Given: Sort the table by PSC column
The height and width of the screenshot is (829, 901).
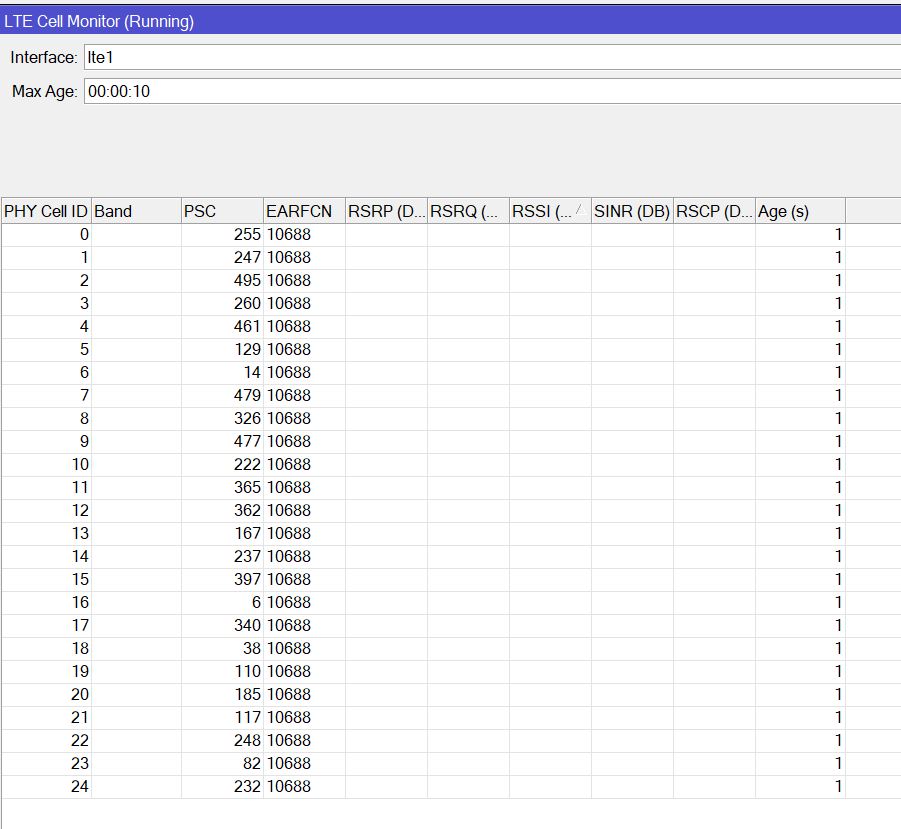Looking at the screenshot, I should click(220, 211).
